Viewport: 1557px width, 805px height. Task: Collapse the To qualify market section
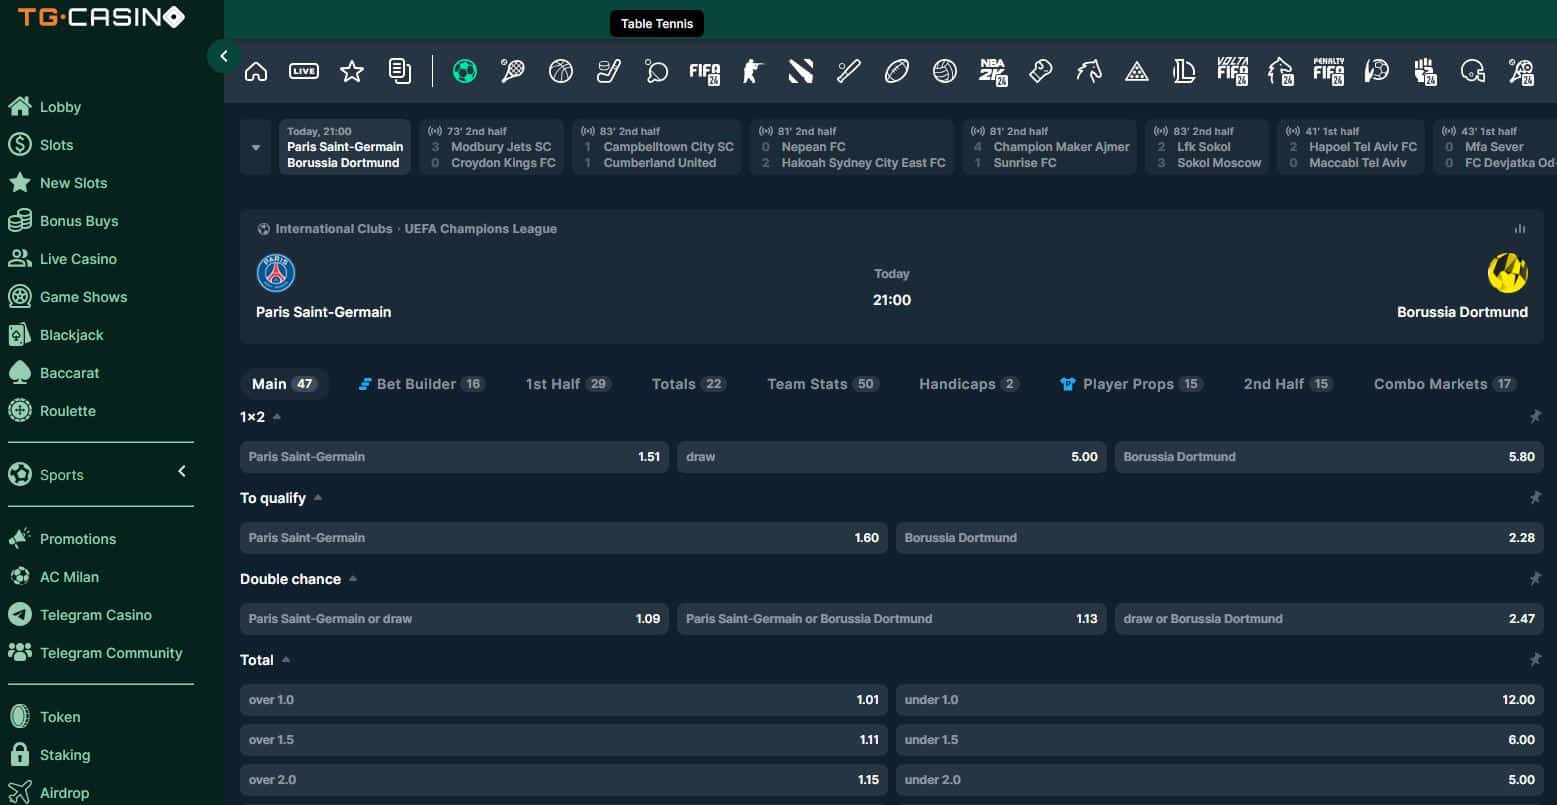[318, 498]
